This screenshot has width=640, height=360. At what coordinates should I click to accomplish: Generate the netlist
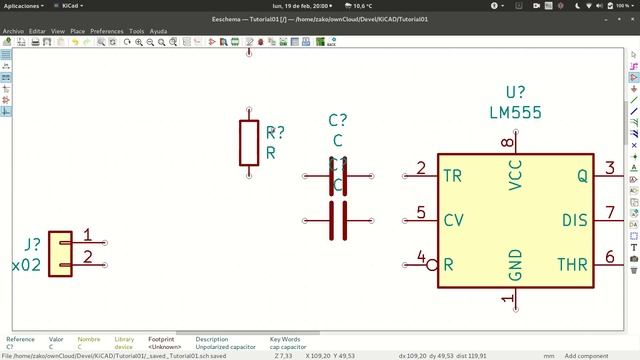pyautogui.click(x=283, y=42)
